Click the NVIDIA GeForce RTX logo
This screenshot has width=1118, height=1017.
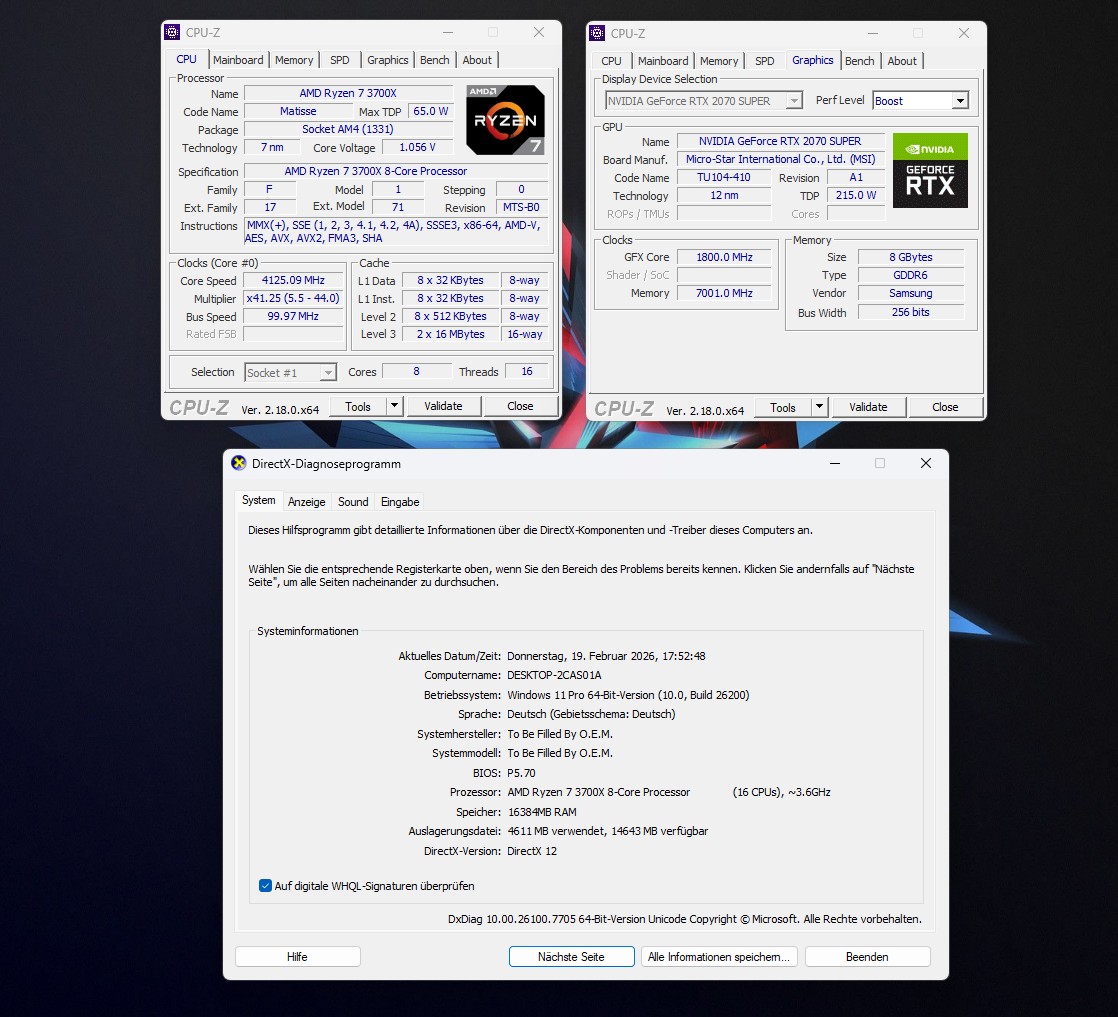(930, 170)
